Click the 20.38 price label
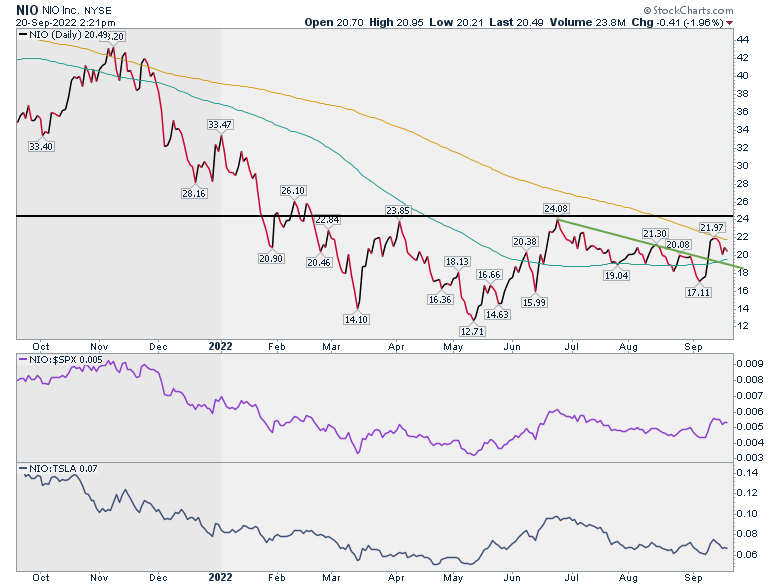The height and width of the screenshot is (586, 780). [x=525, y=242]
